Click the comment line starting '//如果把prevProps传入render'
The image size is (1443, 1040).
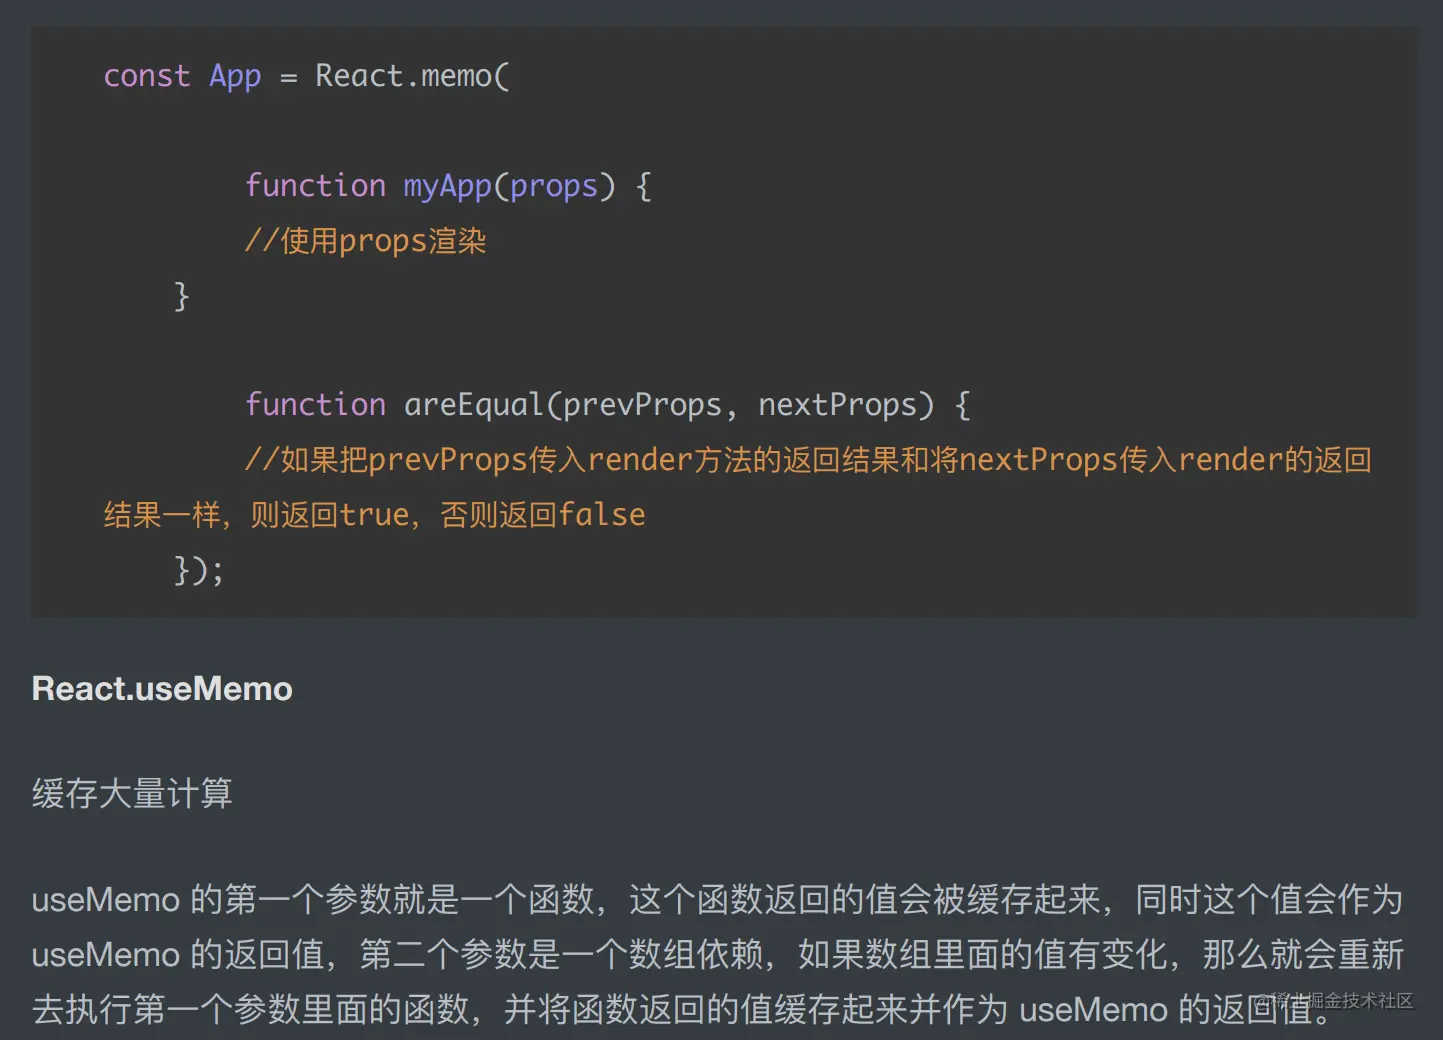click(808, 460)
